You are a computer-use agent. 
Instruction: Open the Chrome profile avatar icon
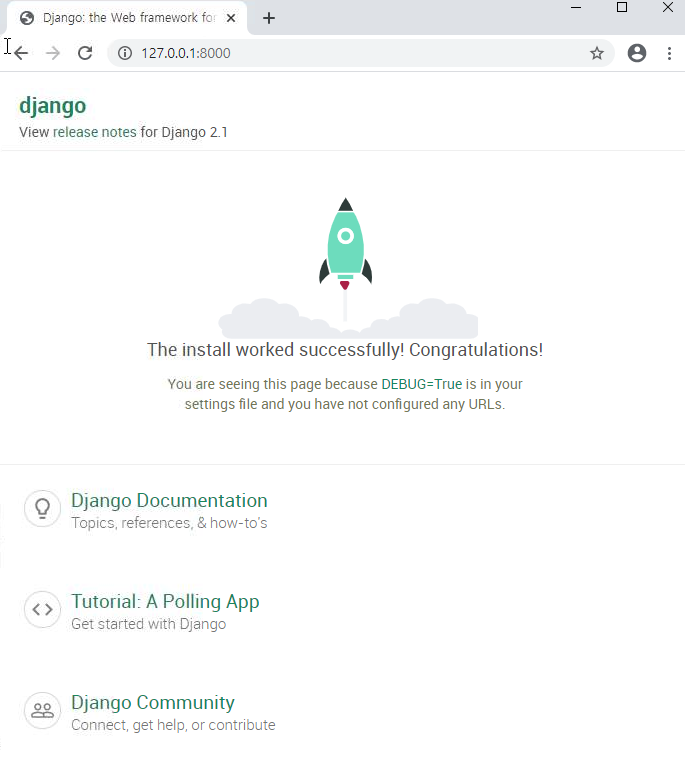(637, 53)
